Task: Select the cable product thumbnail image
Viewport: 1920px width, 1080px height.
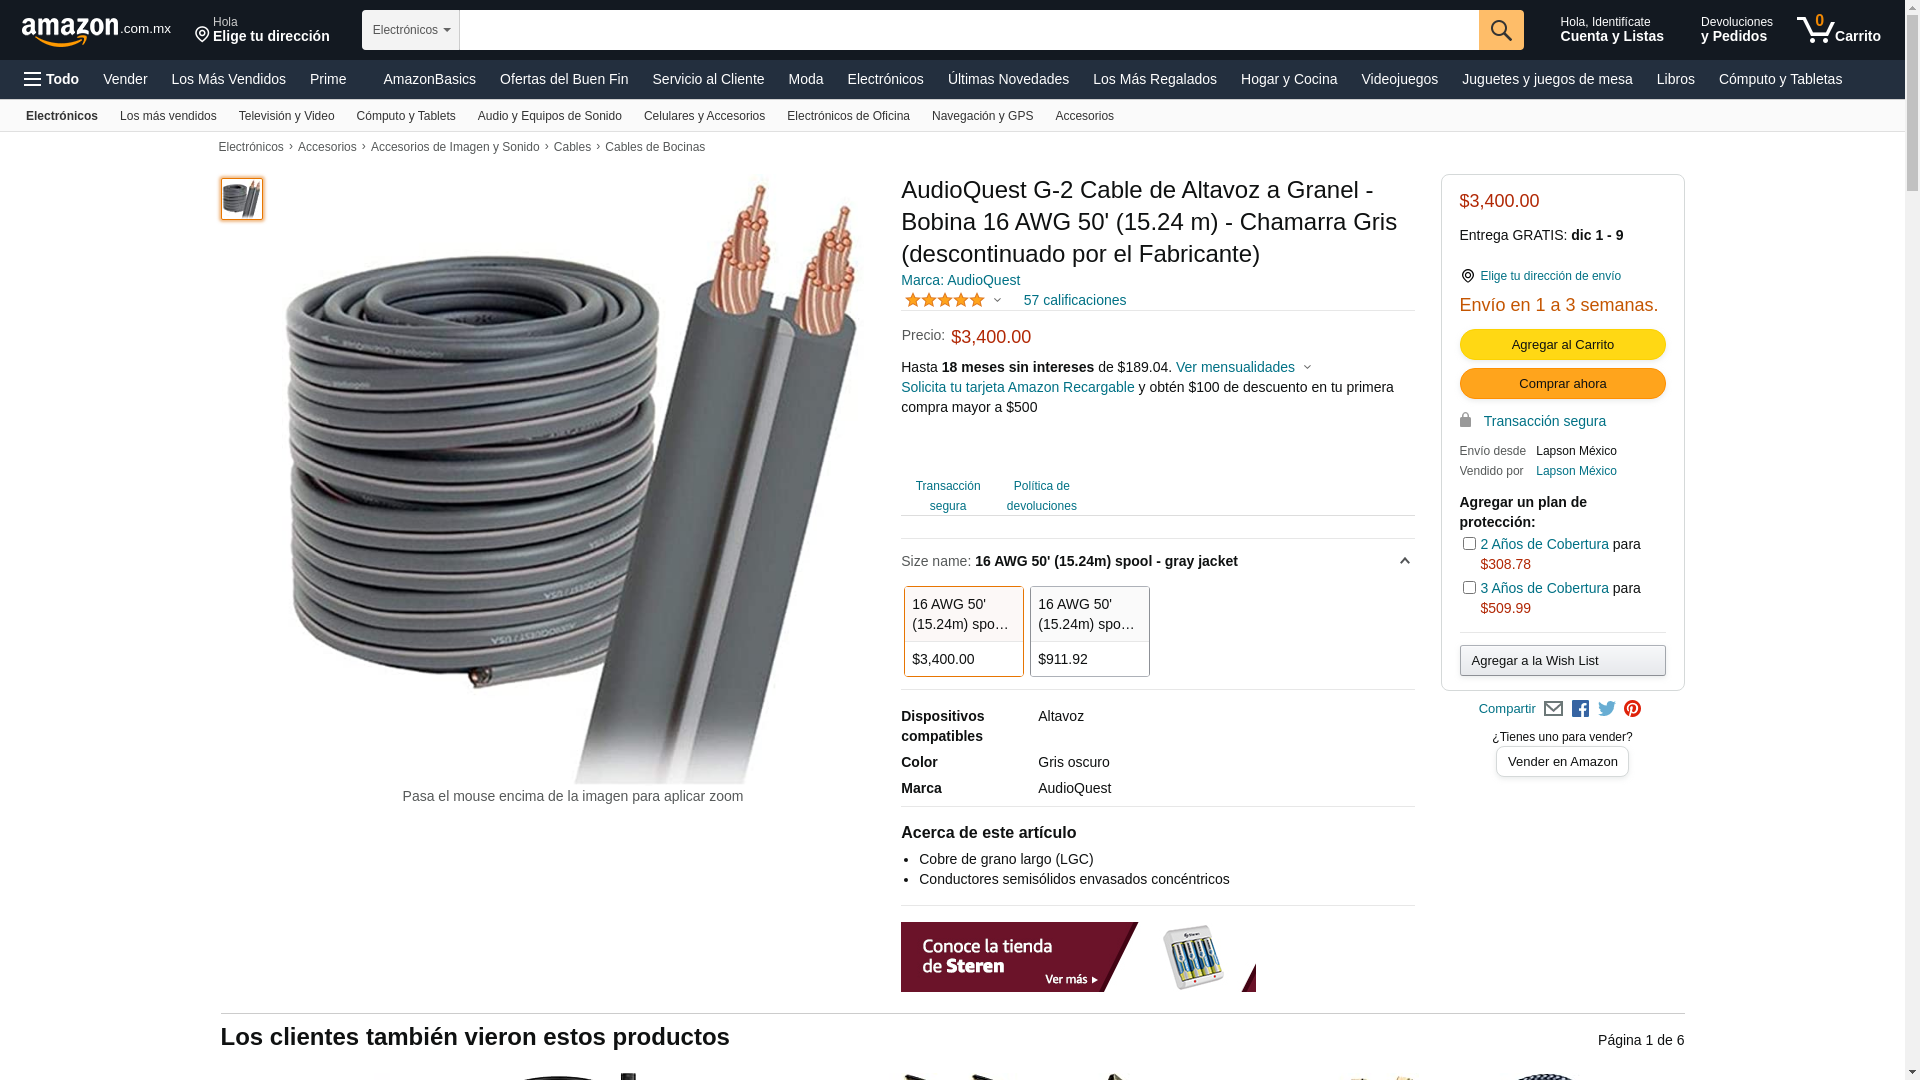Action: click(242, 199)
